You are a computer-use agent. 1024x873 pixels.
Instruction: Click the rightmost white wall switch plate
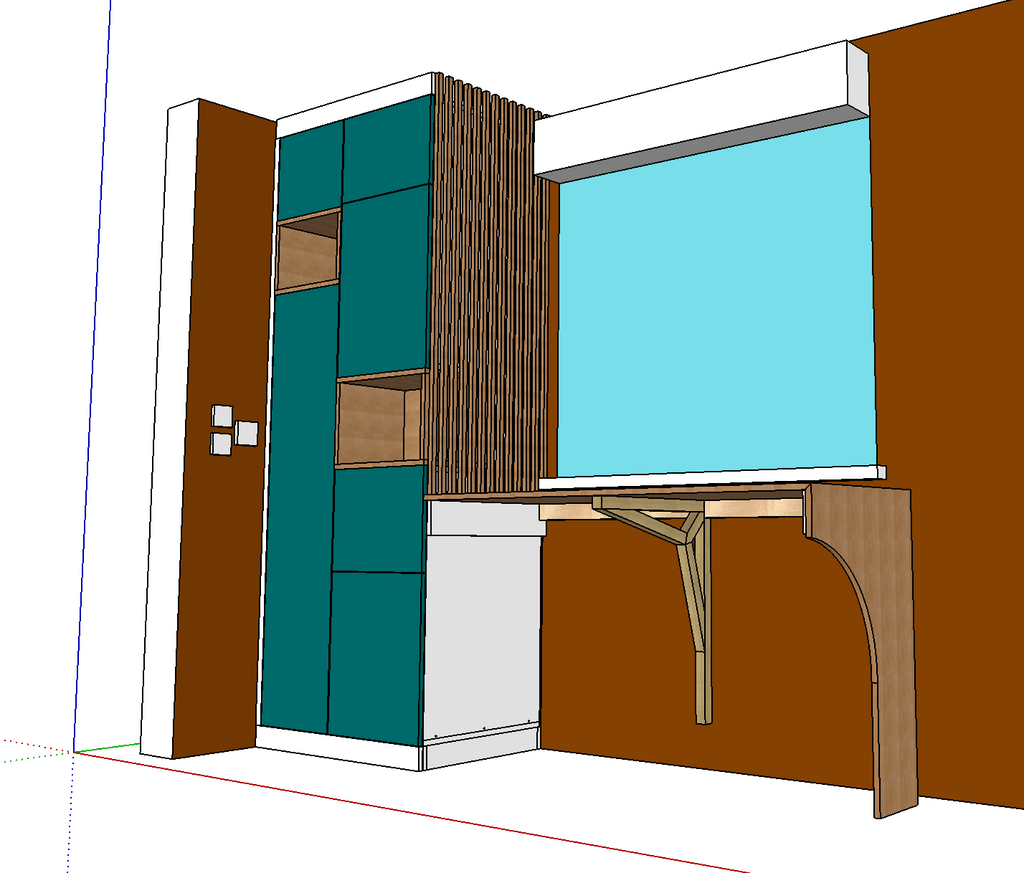tap(246, 432)
